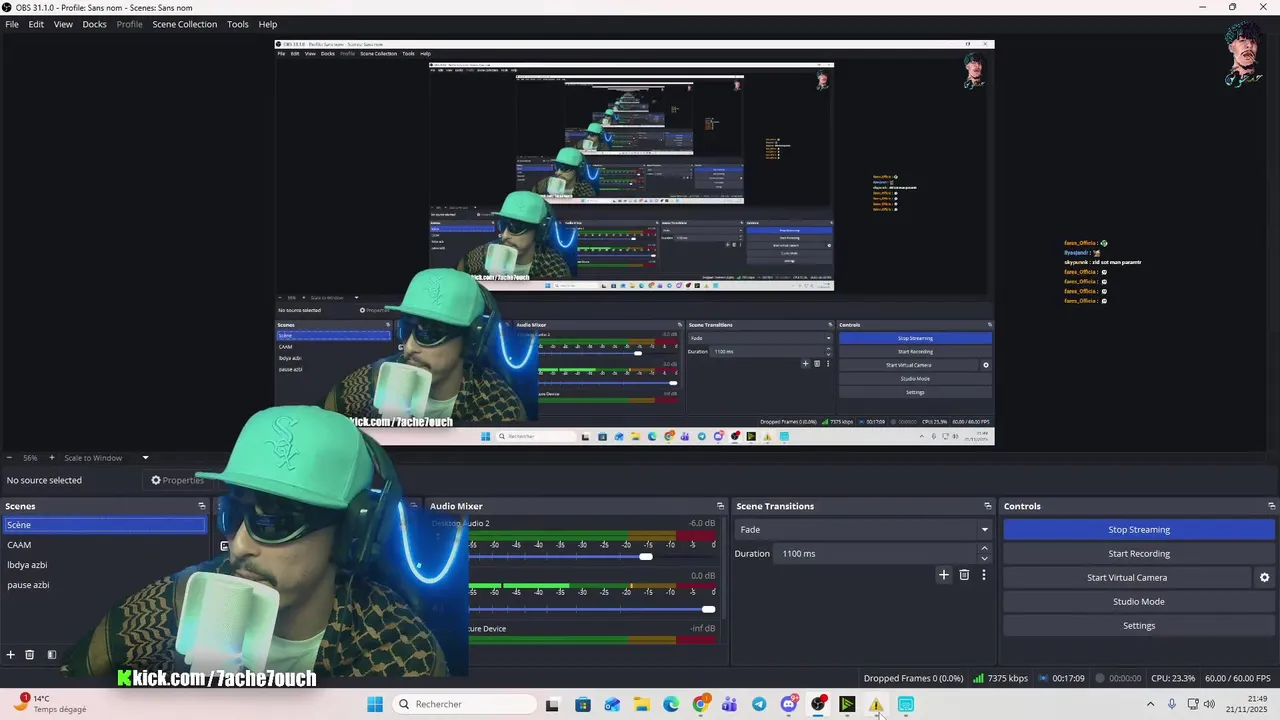Screen dimensions: 1280x720
Task: Click the Properties button on source toolbar
Action: [x=177, y=480]
